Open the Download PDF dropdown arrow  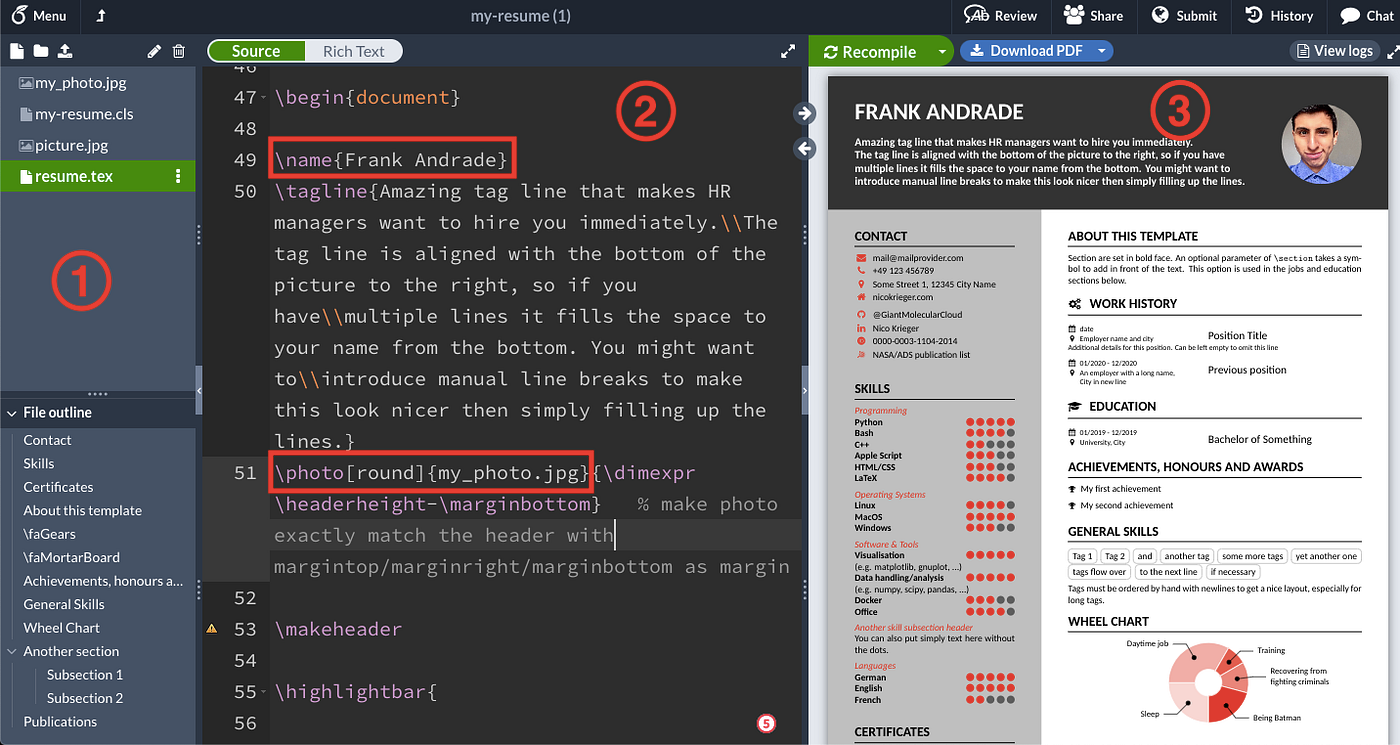tap(1101, 51)
